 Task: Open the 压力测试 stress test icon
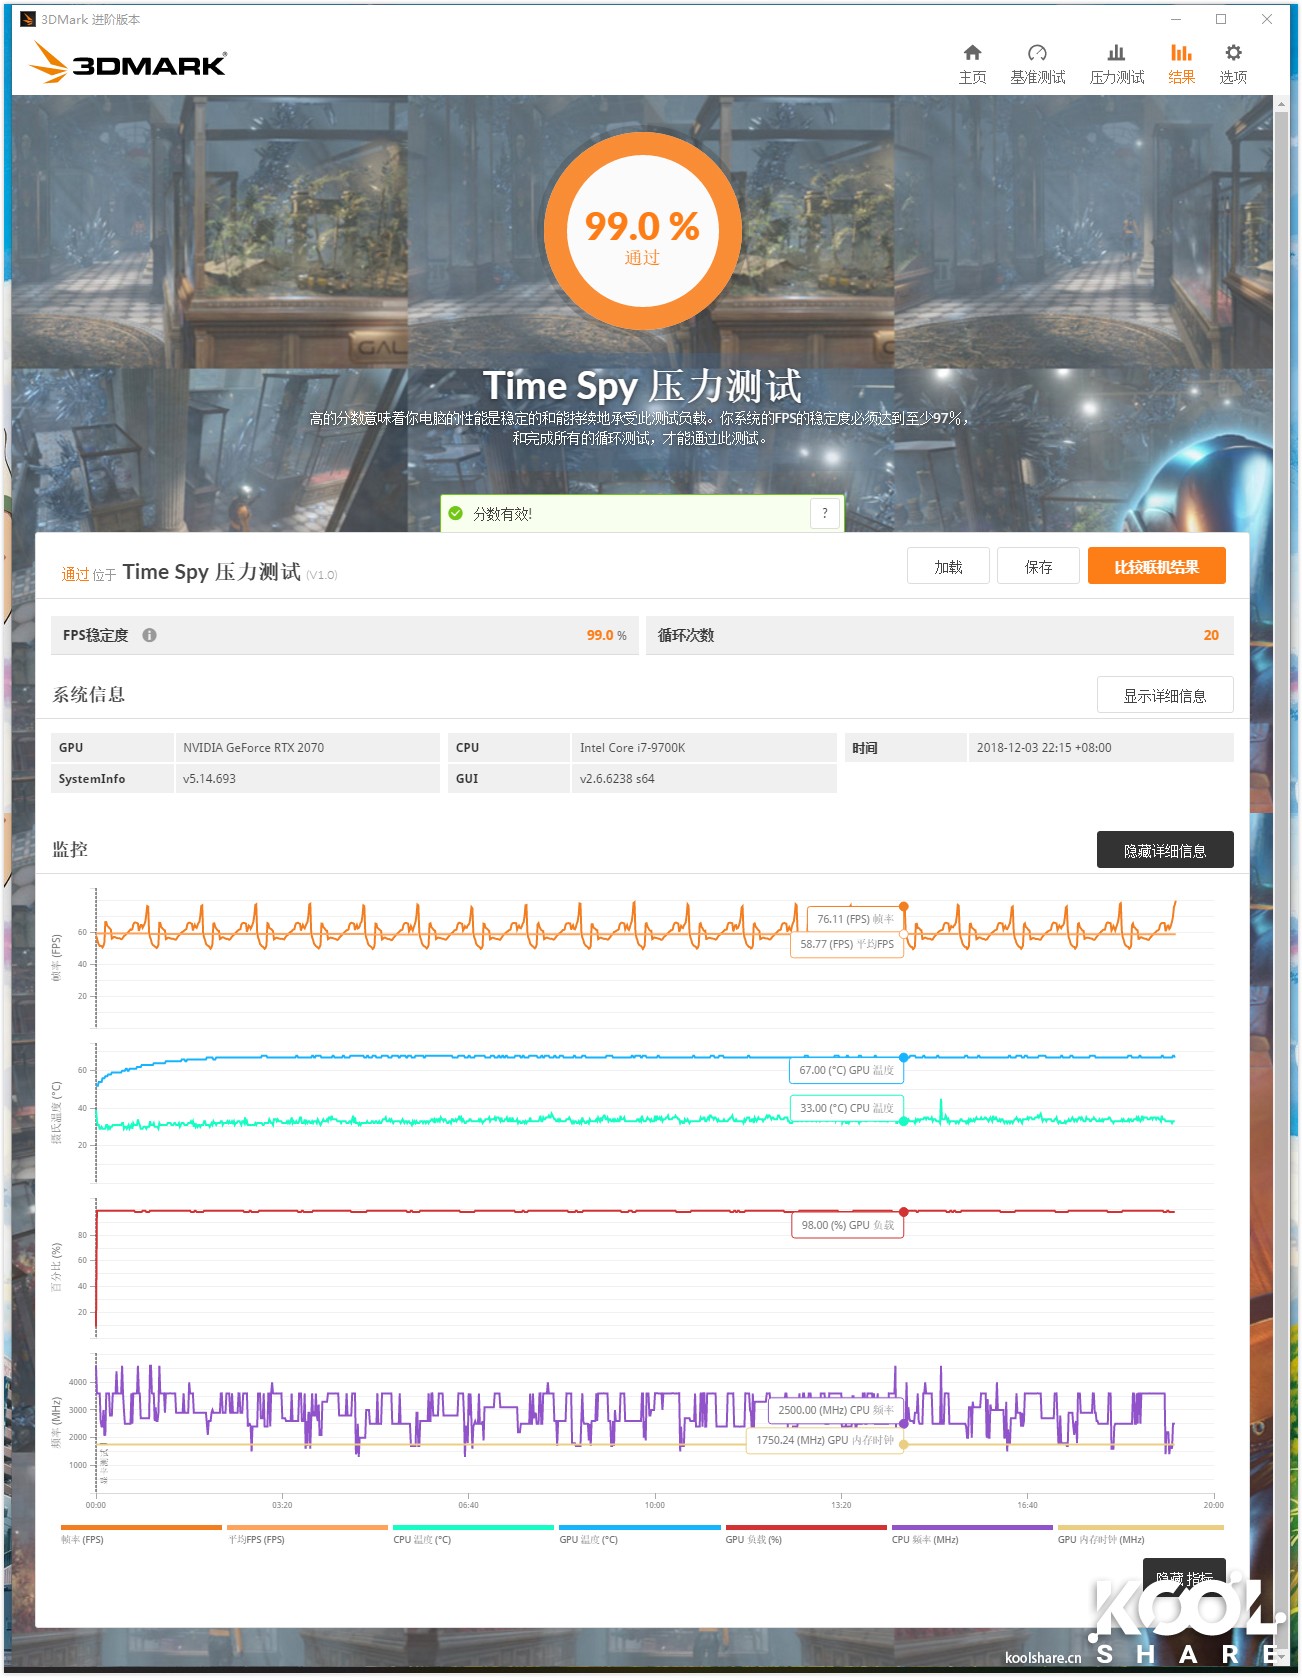pos(1116,53)
